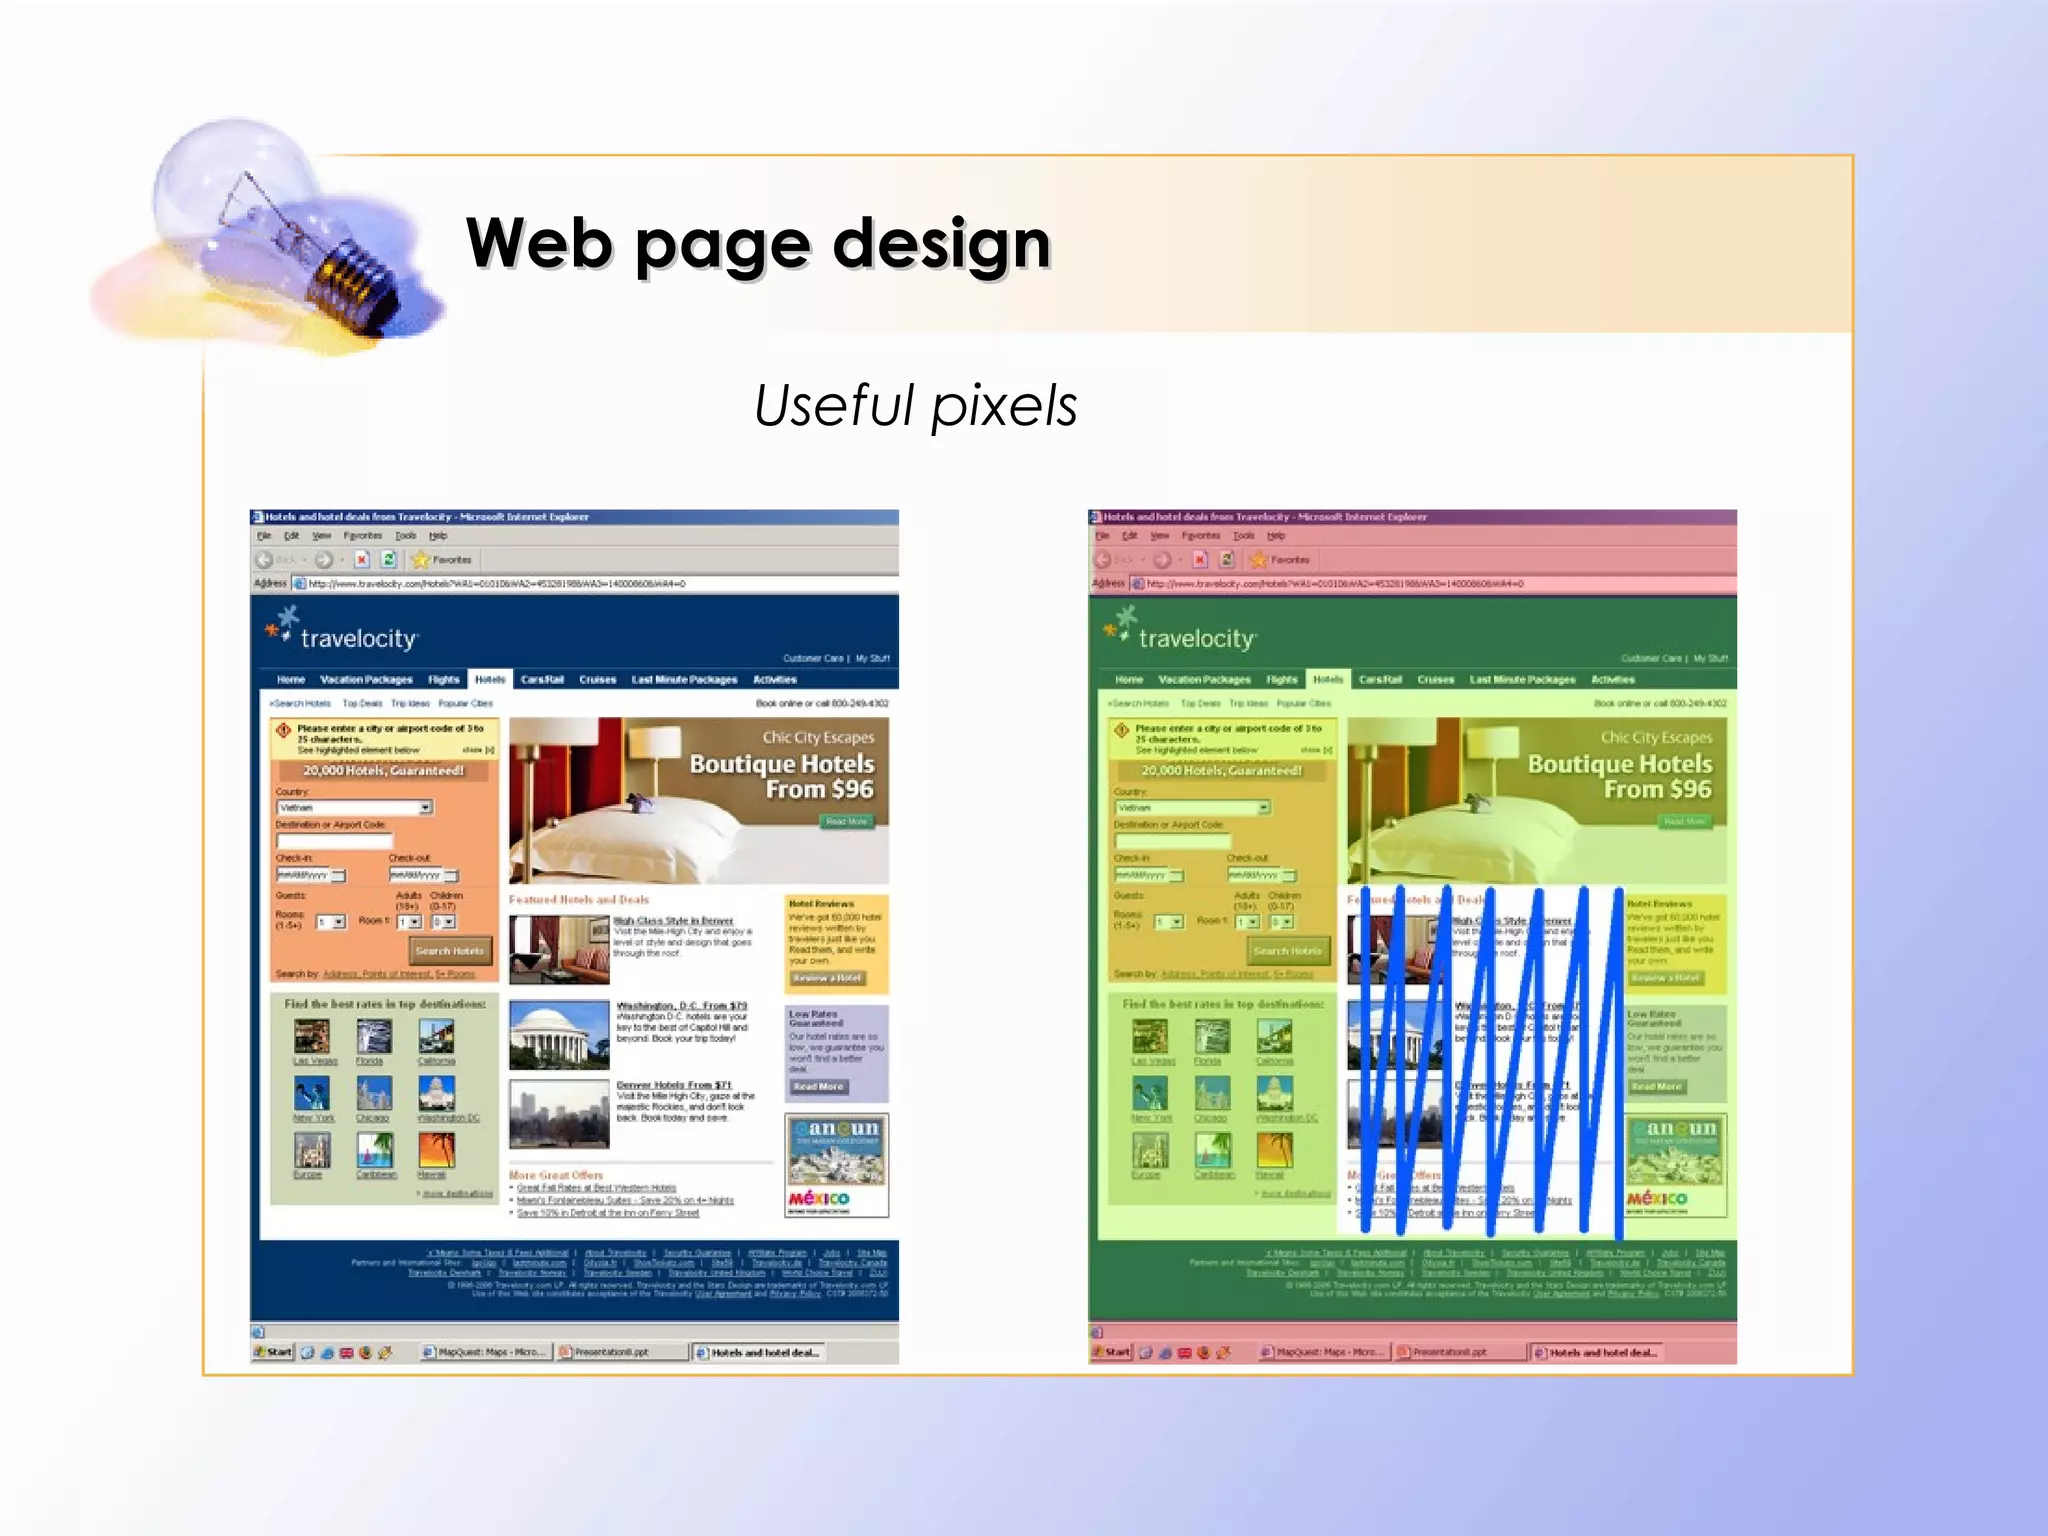Click the red warning icon in the original error notice
Viewport: 2048px width, 1536px height.
284,730
